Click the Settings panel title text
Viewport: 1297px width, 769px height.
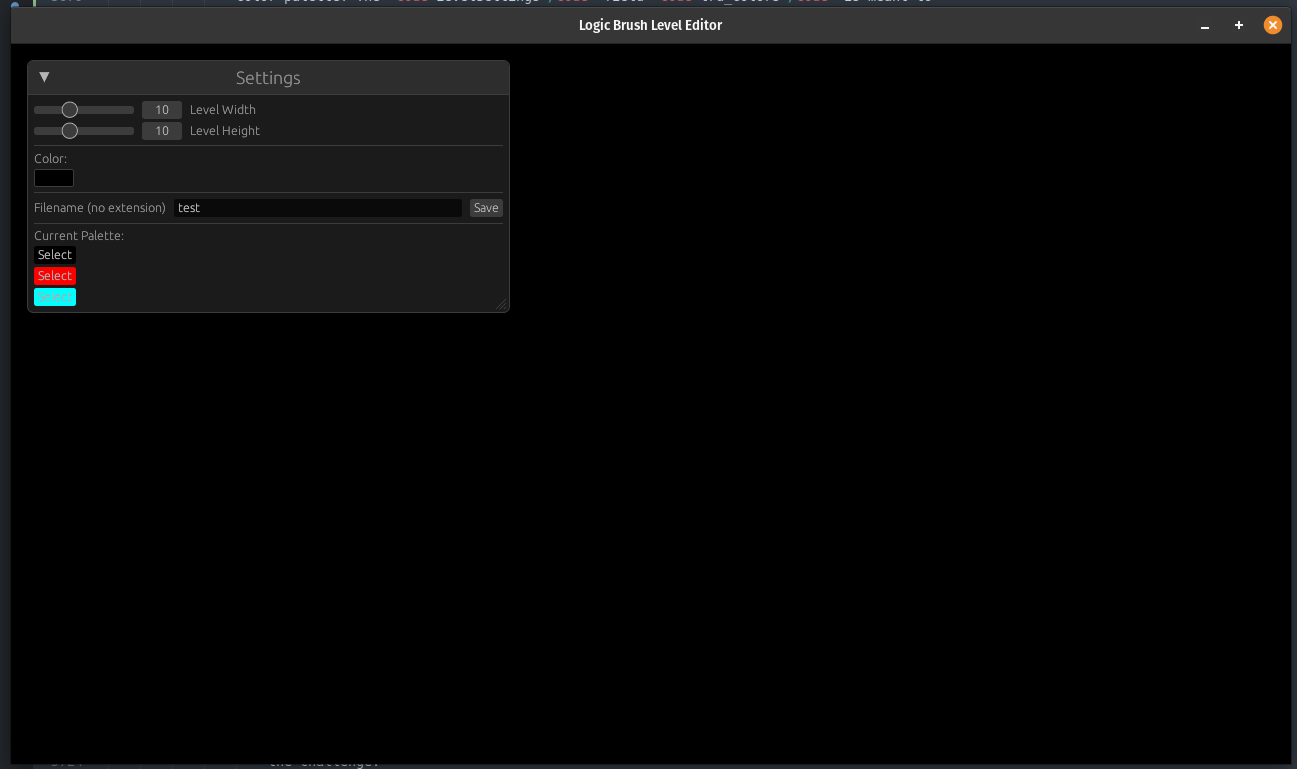click(268, 78)
